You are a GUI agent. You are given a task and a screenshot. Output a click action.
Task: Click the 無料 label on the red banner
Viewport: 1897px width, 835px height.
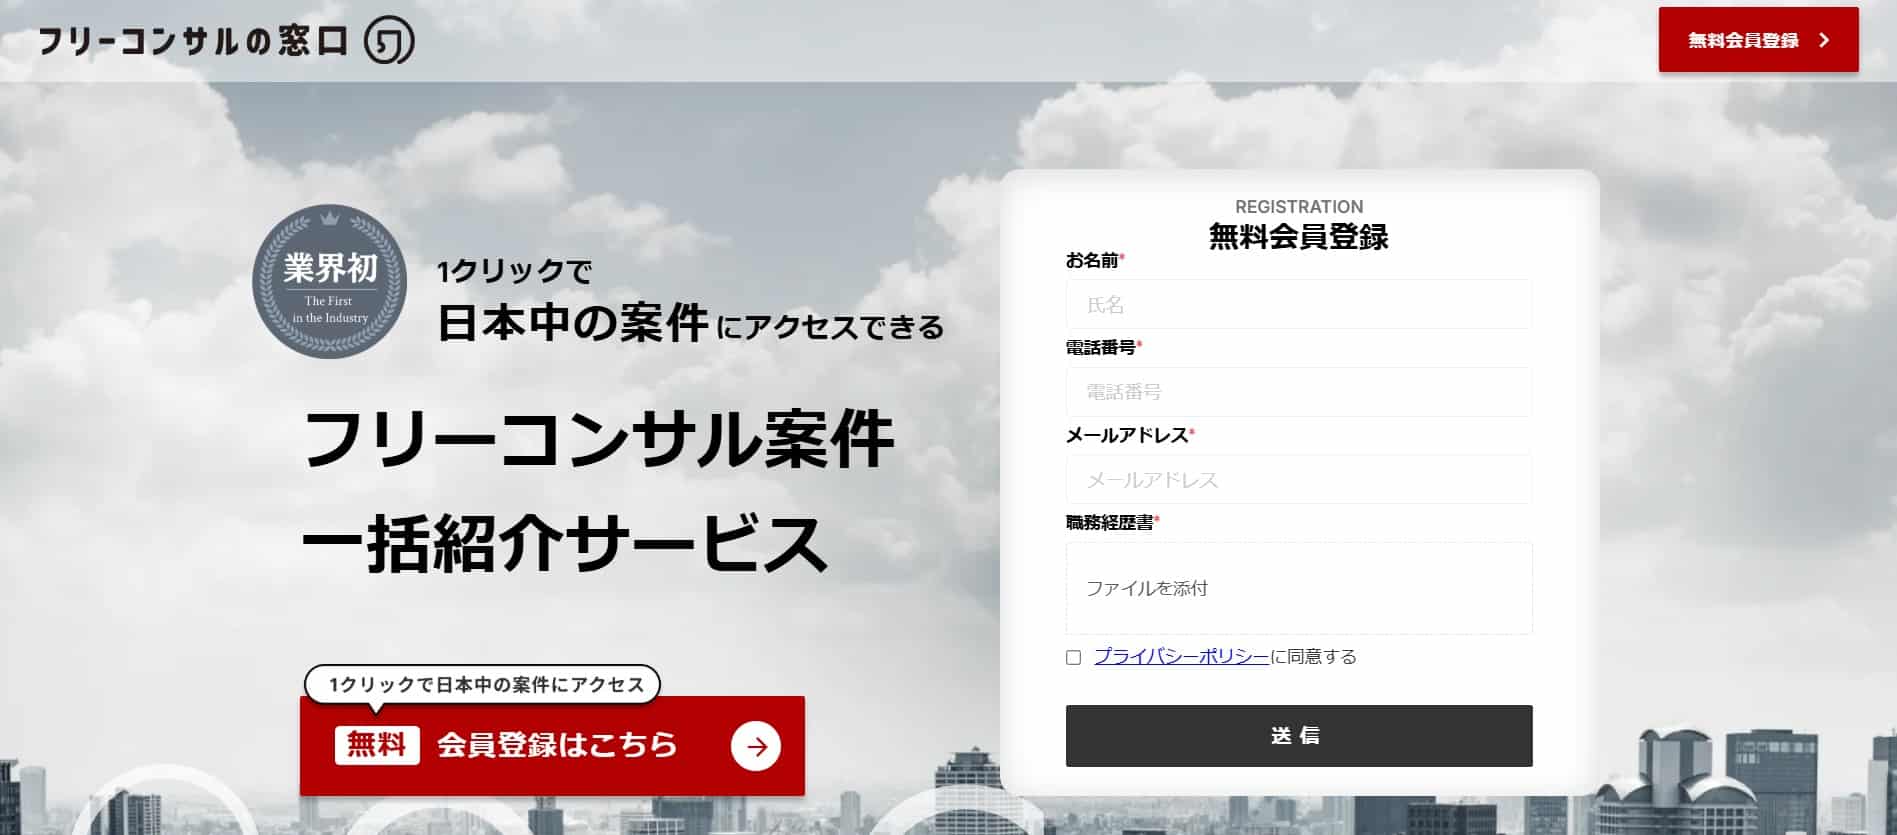point(376,745)
